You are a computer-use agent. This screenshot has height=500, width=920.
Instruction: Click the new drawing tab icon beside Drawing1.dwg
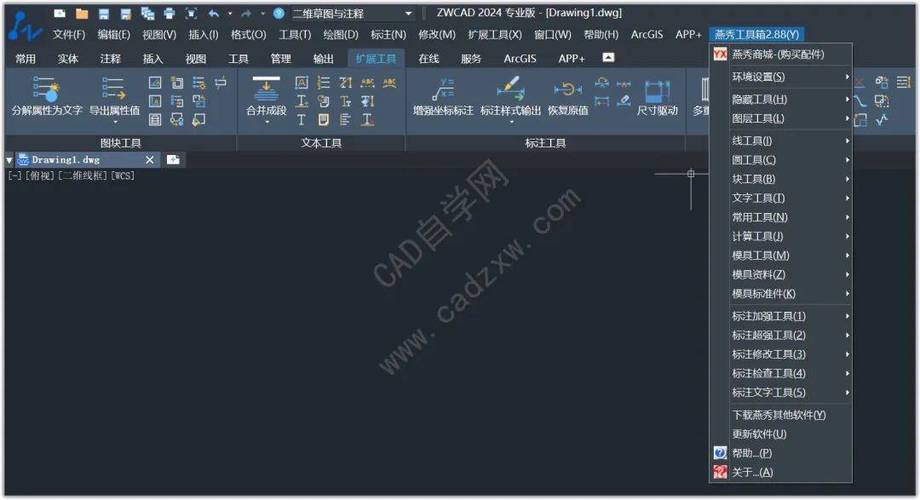click(x=173, y=160)
